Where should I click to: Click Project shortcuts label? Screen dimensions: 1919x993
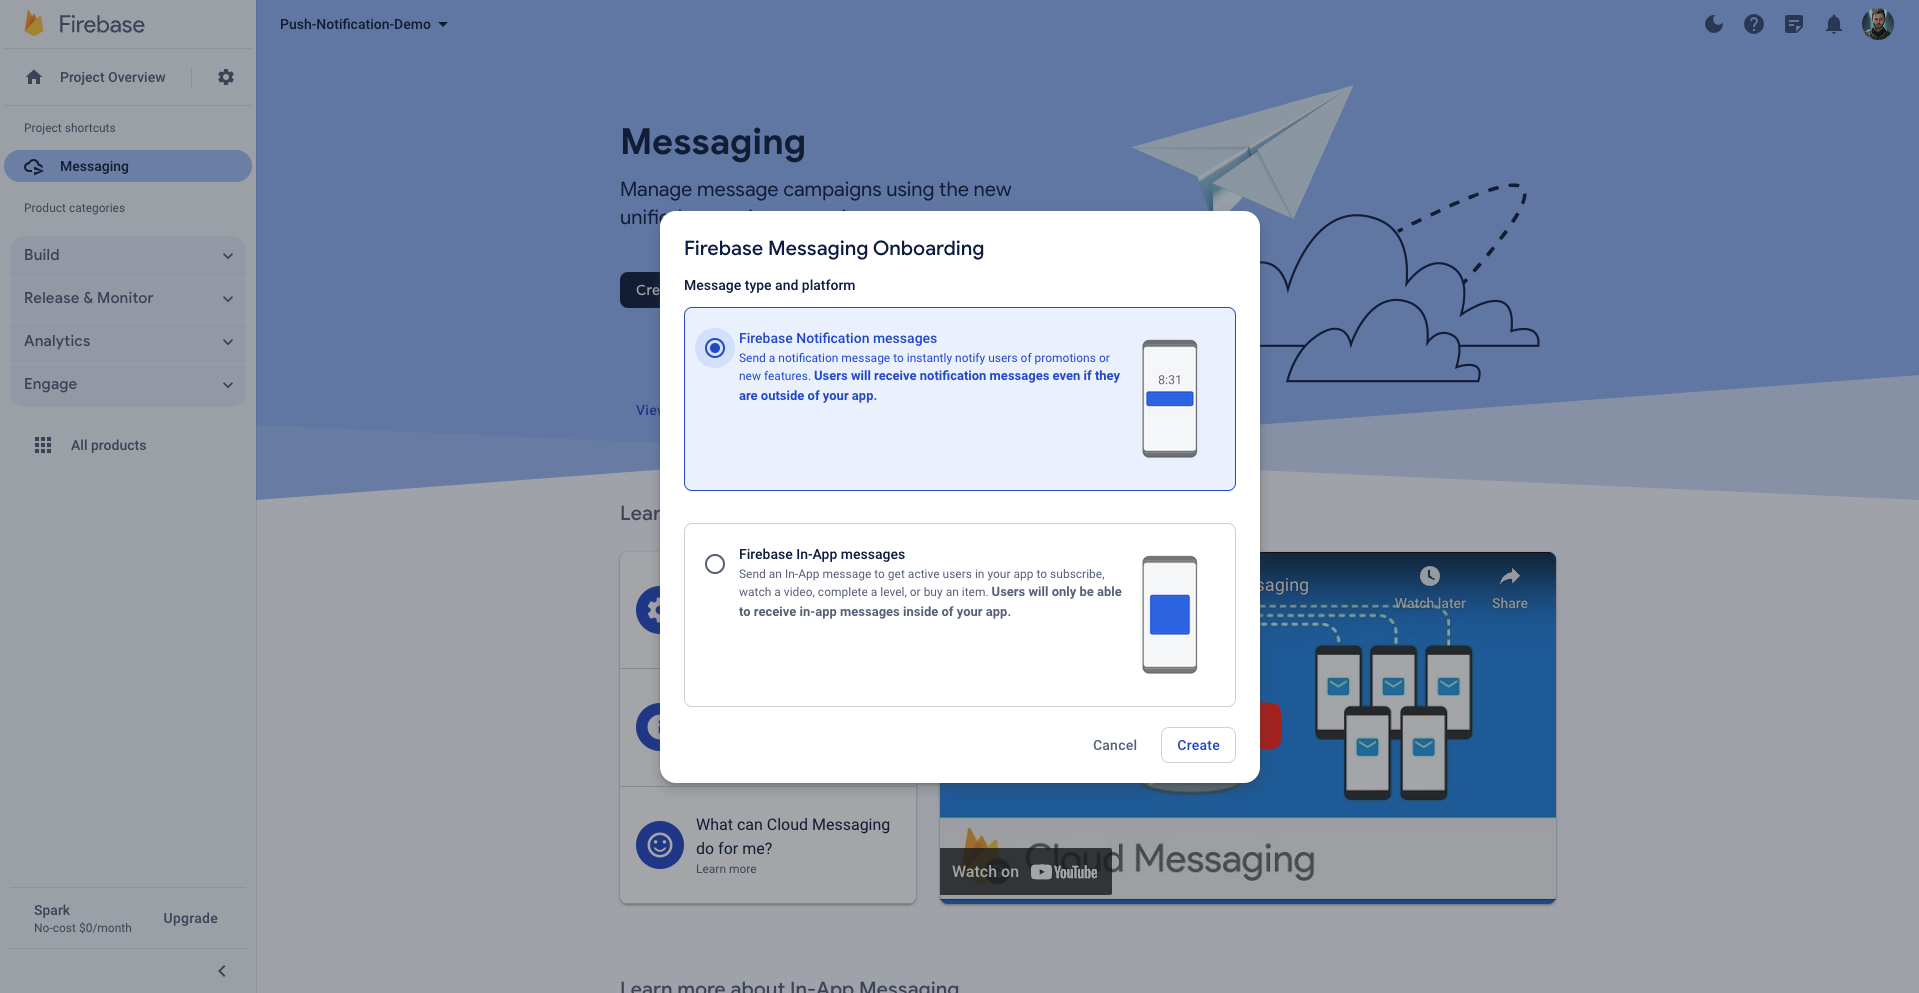tap(70, 128)
